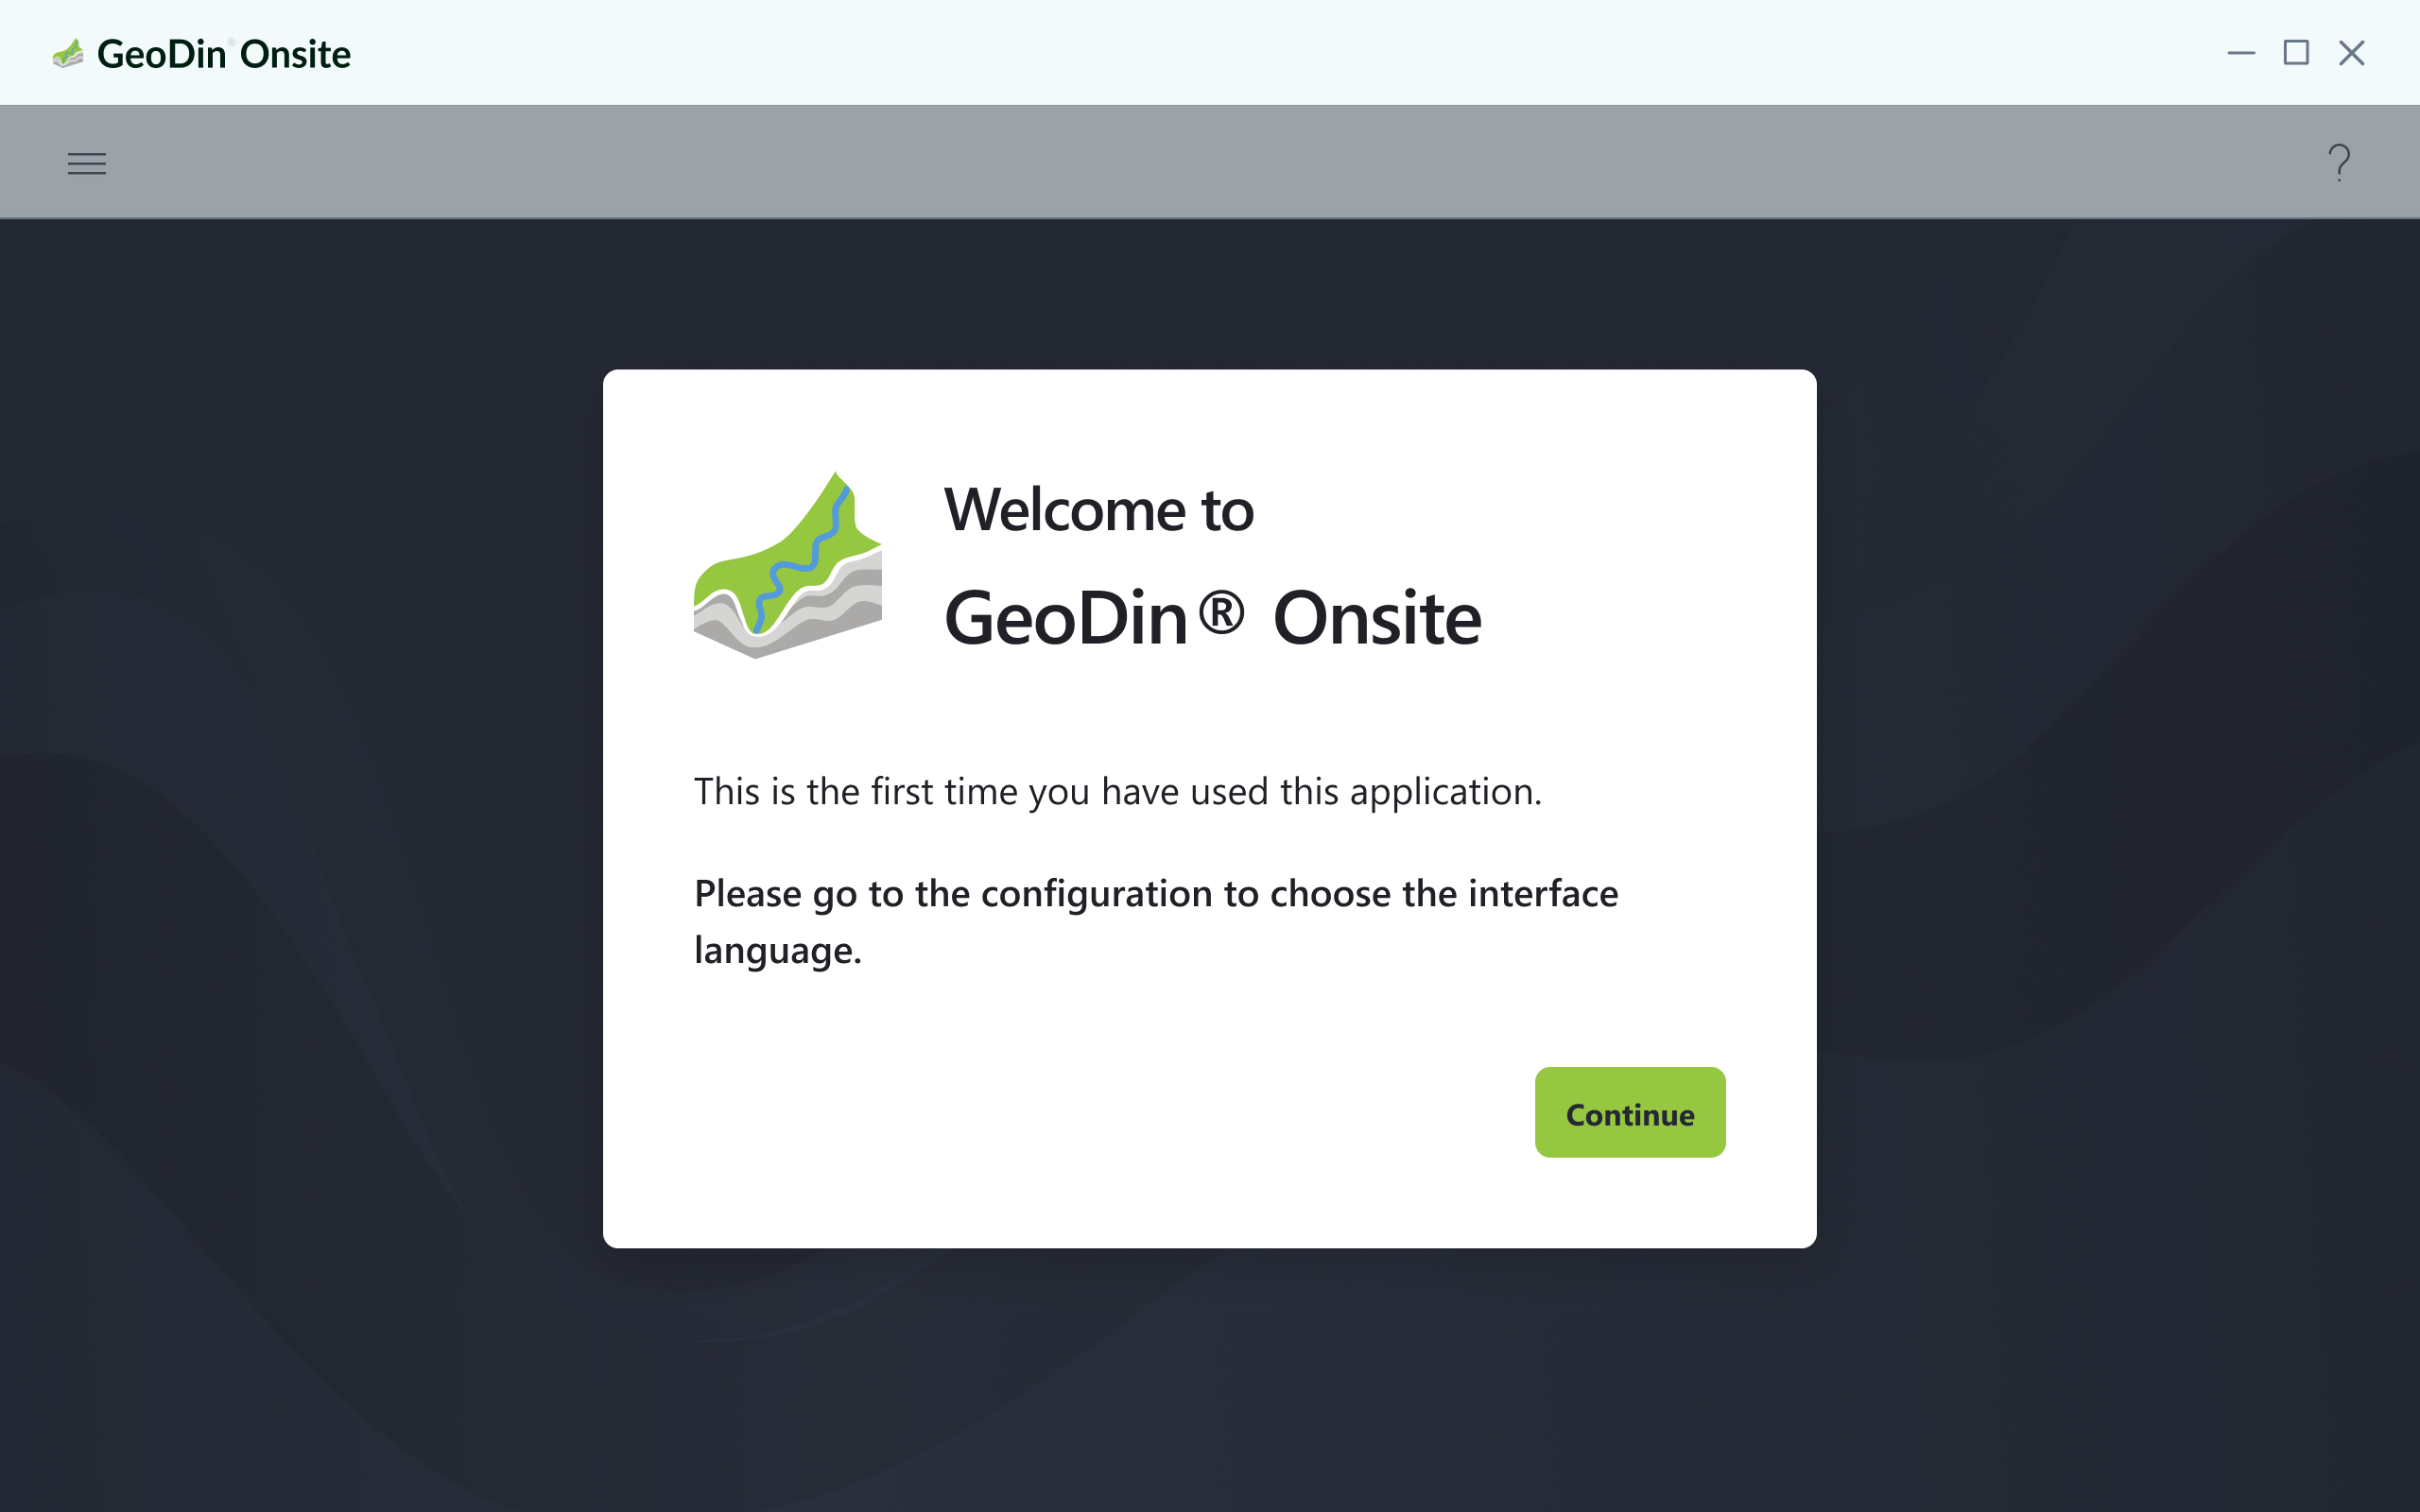Viewport: 2420px width, 1512px height.
Task: Click the small GeoDin logo in the title bar
Action: click(68, 53)
